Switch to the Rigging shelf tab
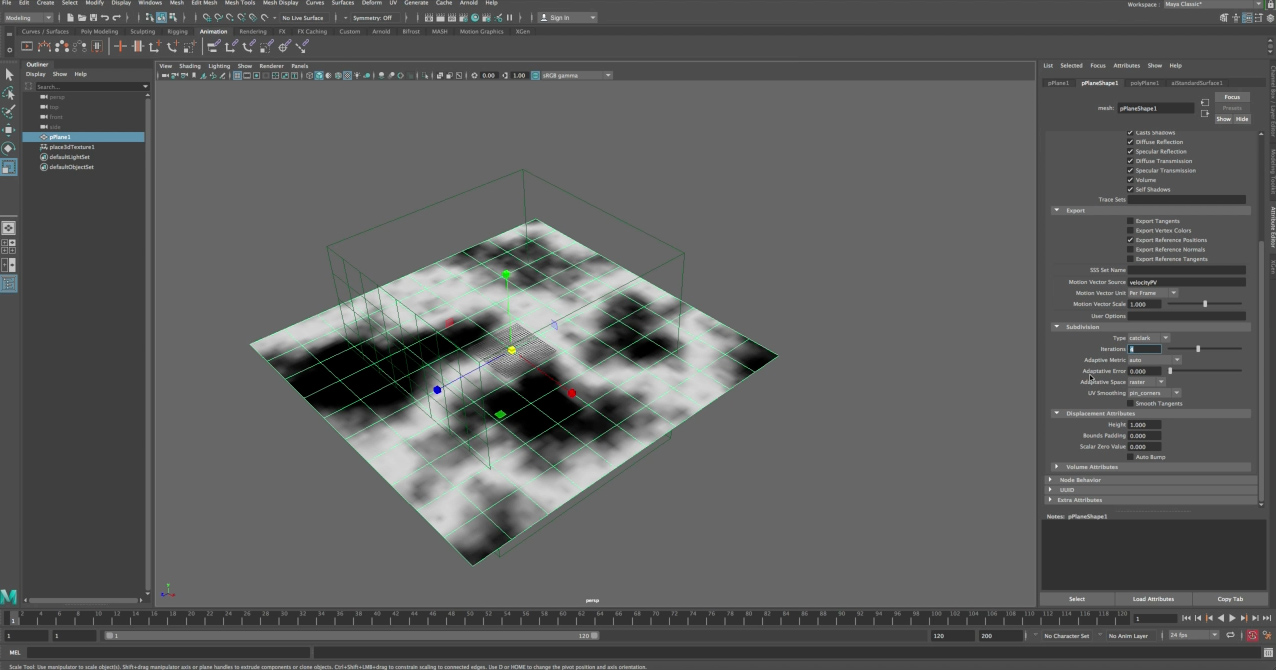The image size is (1276, 670). coord(177,31)
